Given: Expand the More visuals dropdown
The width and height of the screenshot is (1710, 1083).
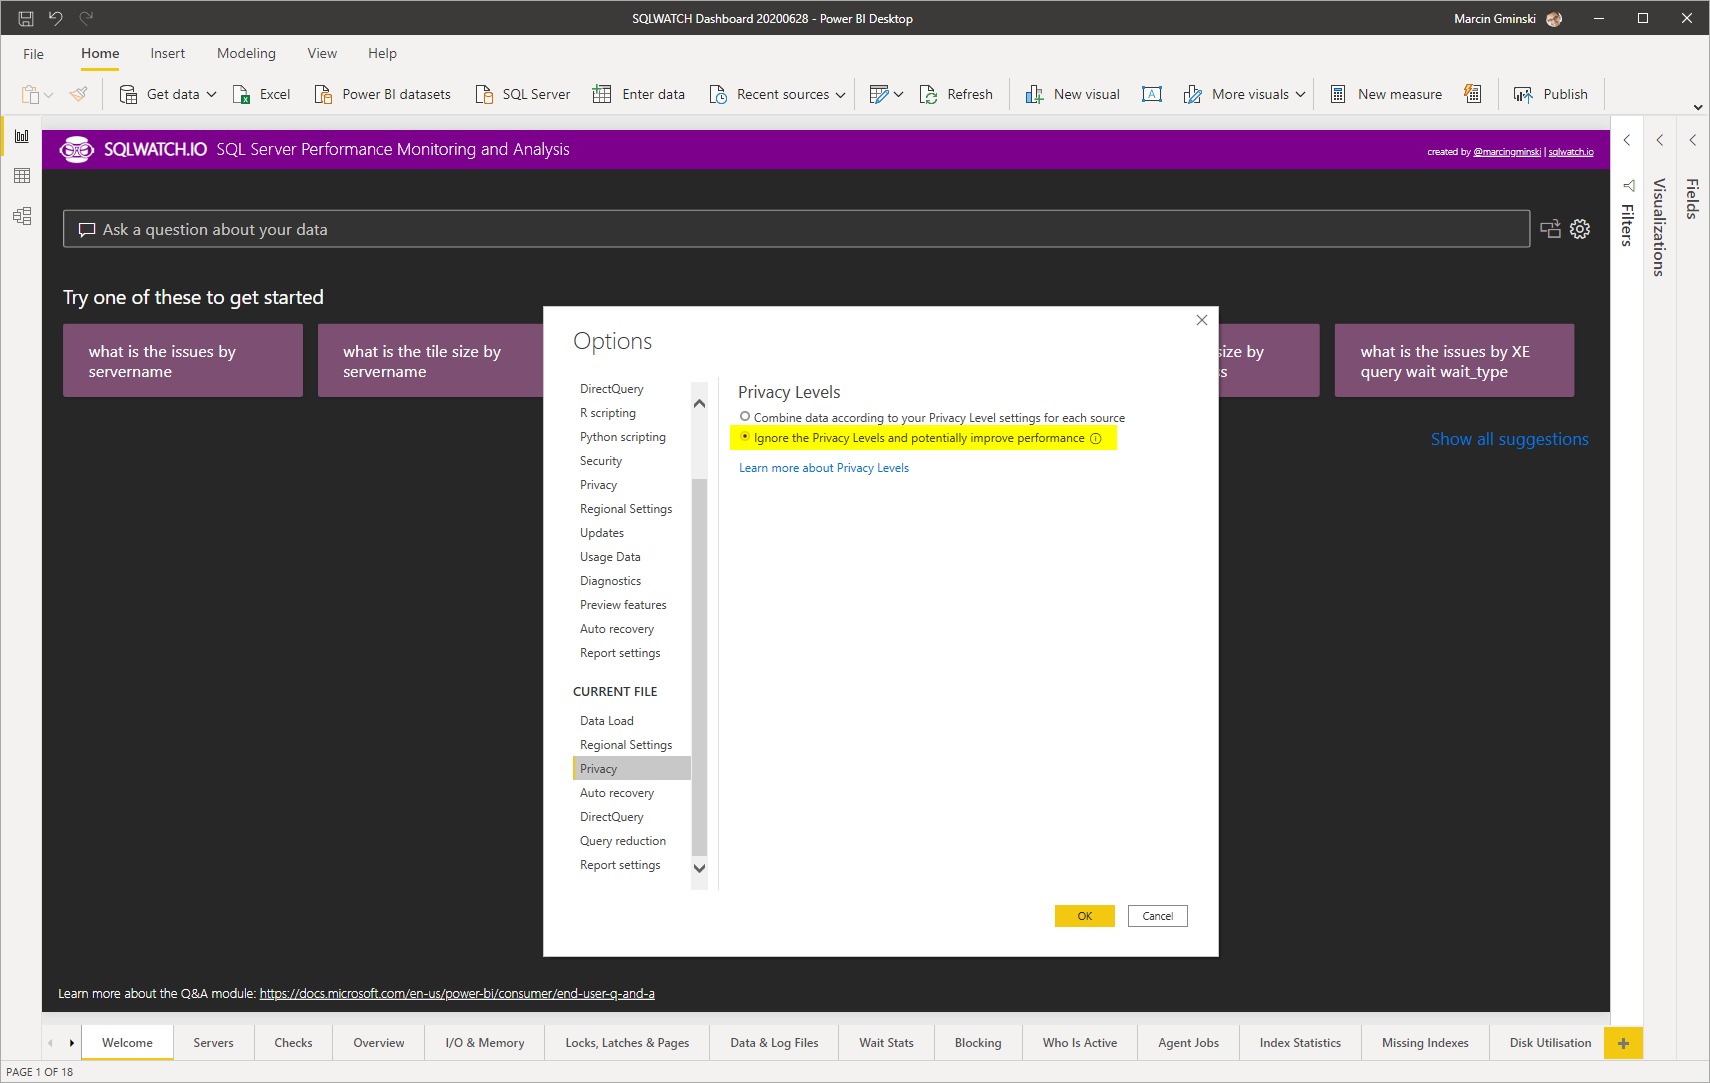Looking at the screenshot, I should coord(1300,94).
